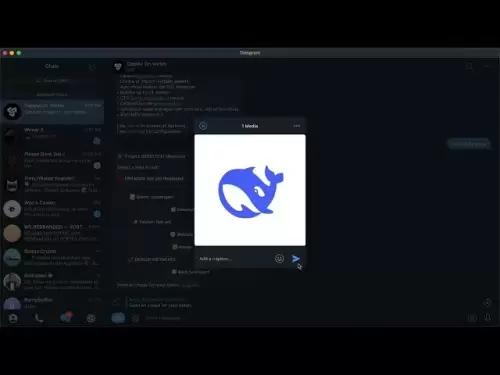Open the WE REBRANDED chat
500x375 pixels.
(52, 233)
